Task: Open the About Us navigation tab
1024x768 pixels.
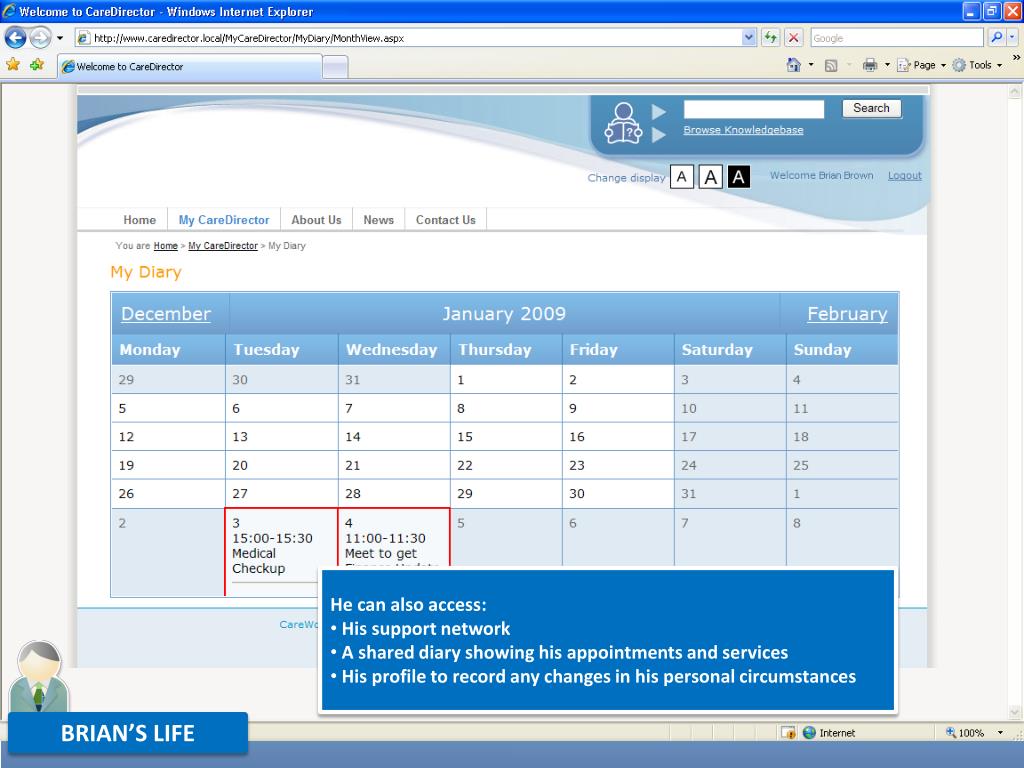Action: (x=316, y=220)
